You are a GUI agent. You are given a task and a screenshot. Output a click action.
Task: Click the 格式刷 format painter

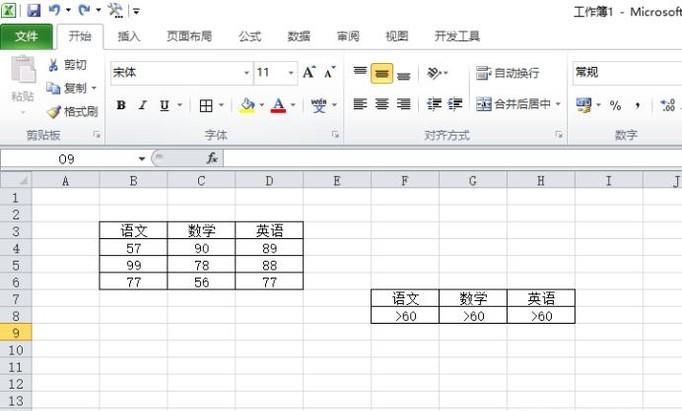coord(72,112)
